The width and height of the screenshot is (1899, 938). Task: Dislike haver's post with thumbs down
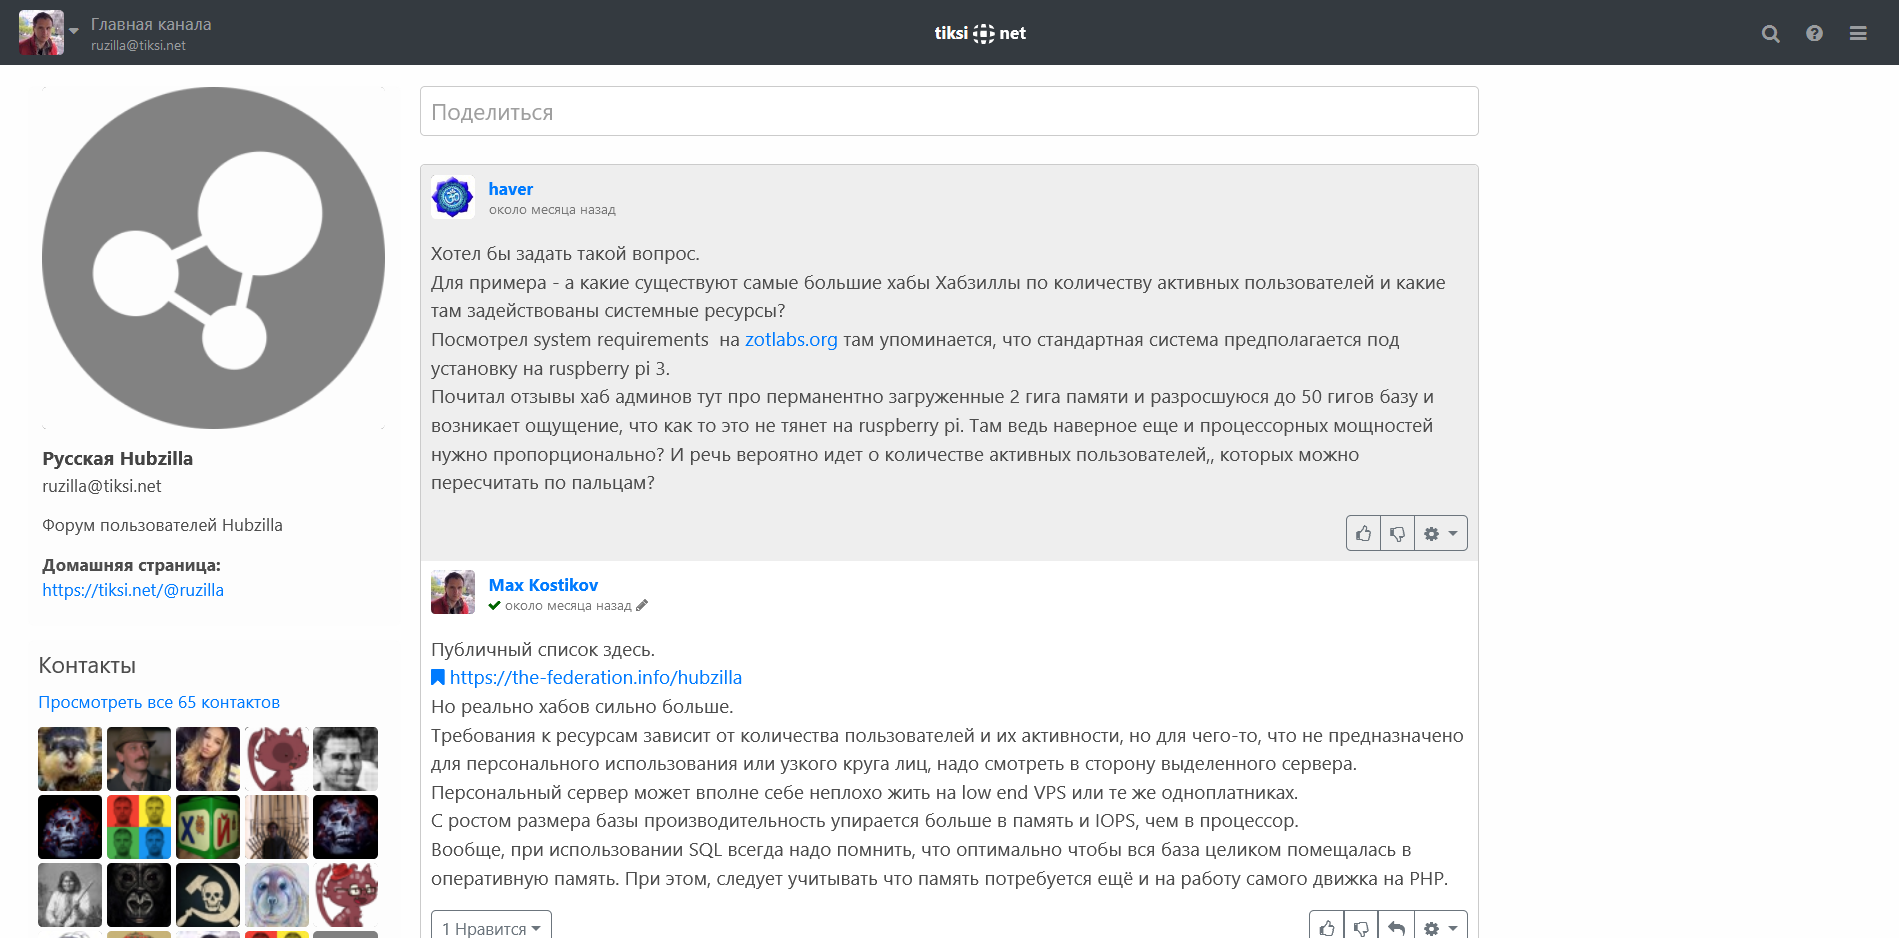(1397, 534)
